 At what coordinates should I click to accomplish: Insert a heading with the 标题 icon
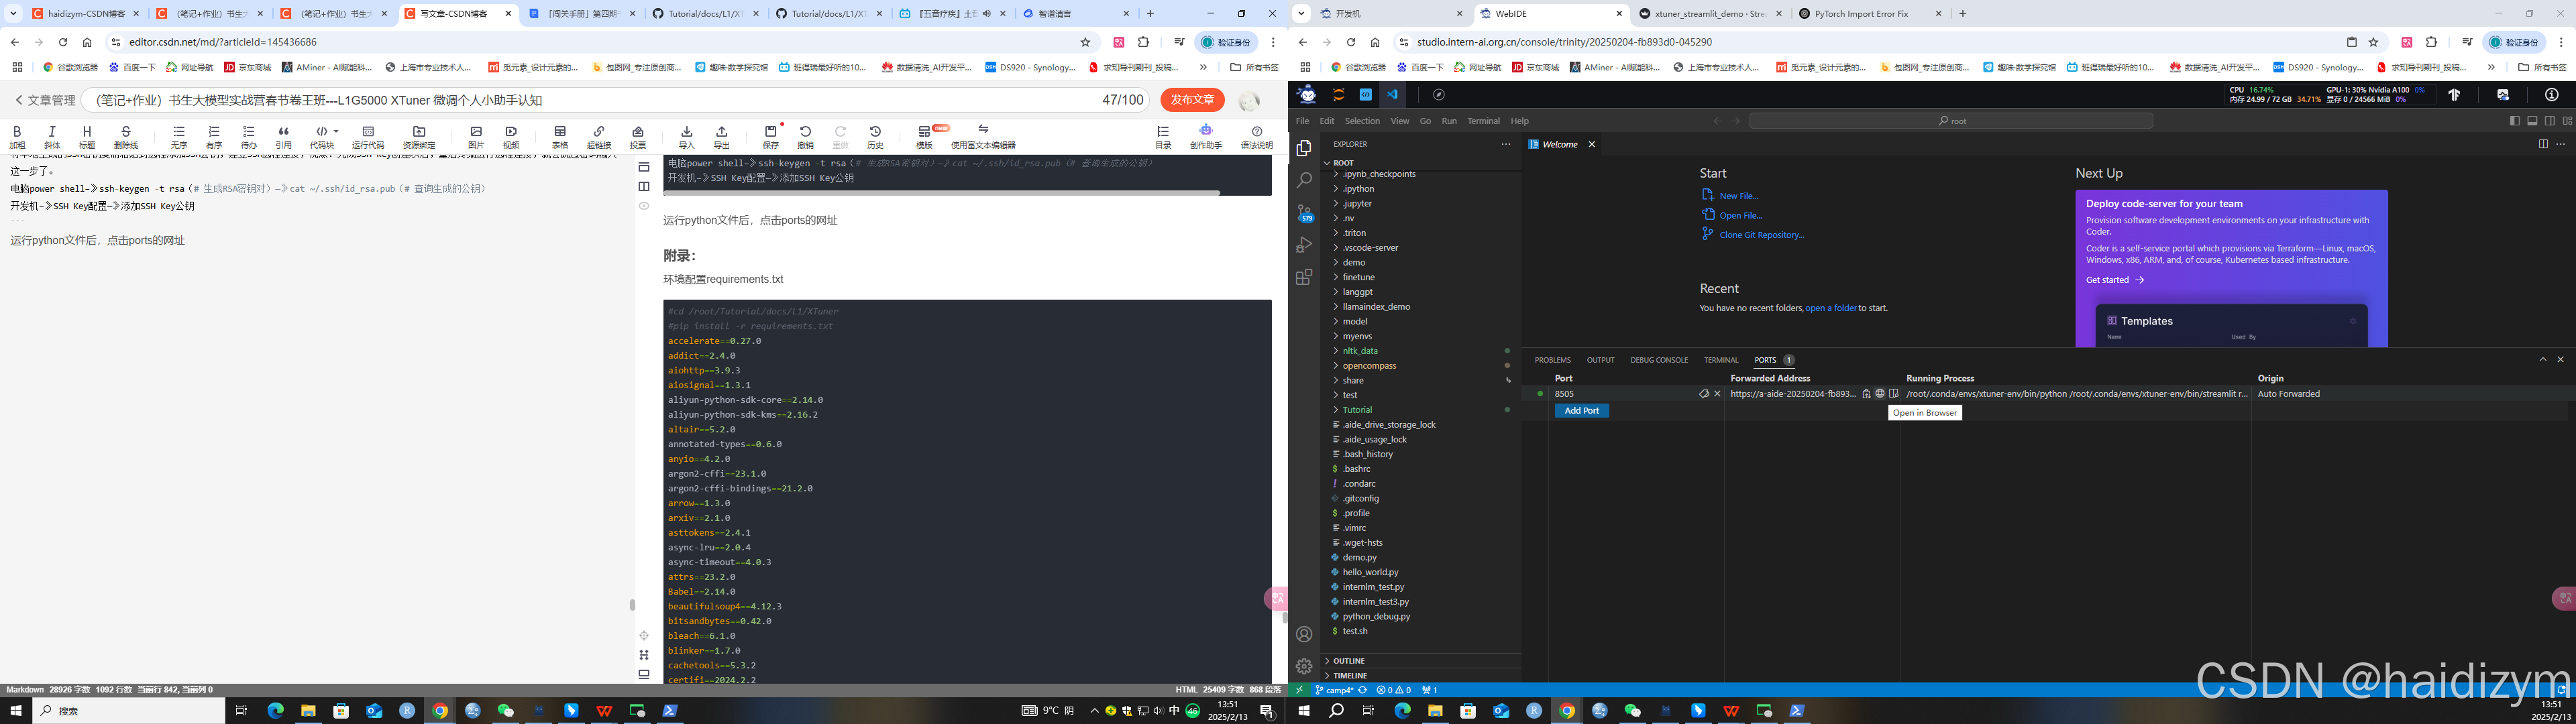(87, 137)
